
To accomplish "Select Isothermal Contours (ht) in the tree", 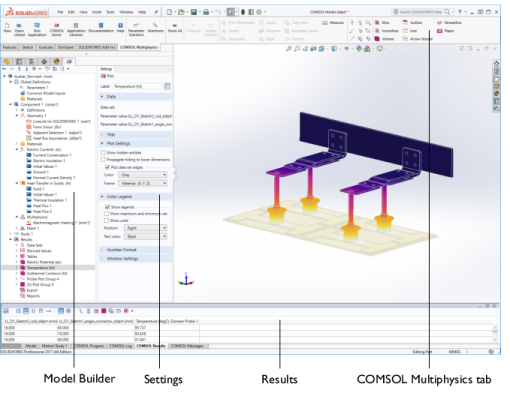I will pyautogui.click(x=47, y=273).
